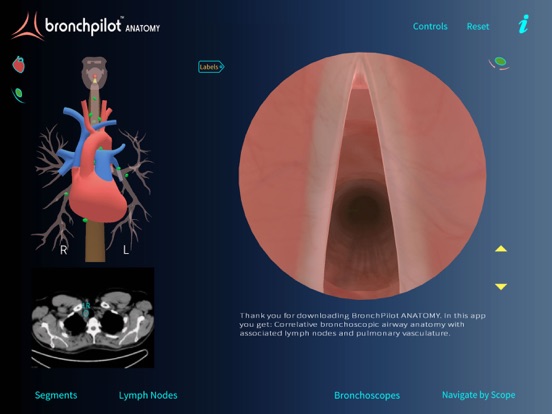Image resolution: width=552 pixels, height=414 pixels.
Task: Open the Controls help
Action: 430,26
